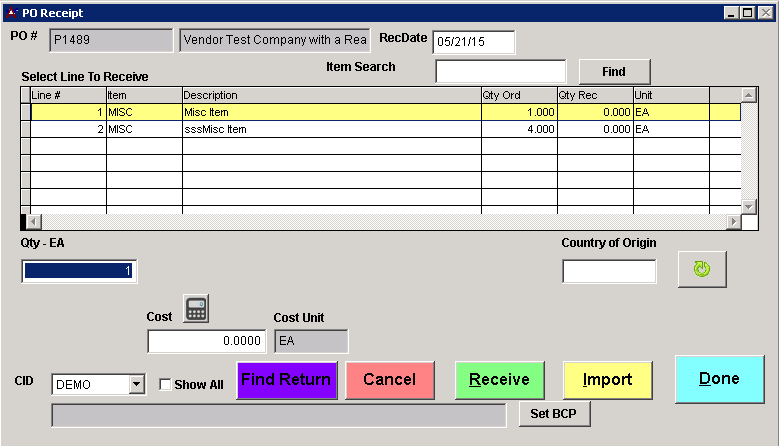This screenshot has height=446, width=779.
Task: Expand the CID dropdown list
Action: (136, 385)
